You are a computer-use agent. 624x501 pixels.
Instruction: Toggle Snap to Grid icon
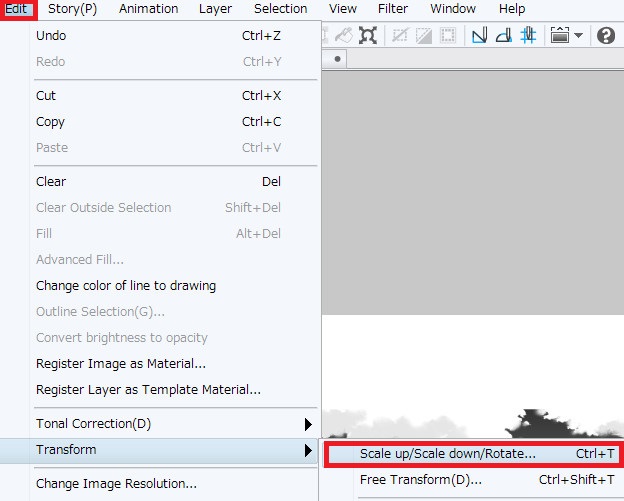pos(528,35)
